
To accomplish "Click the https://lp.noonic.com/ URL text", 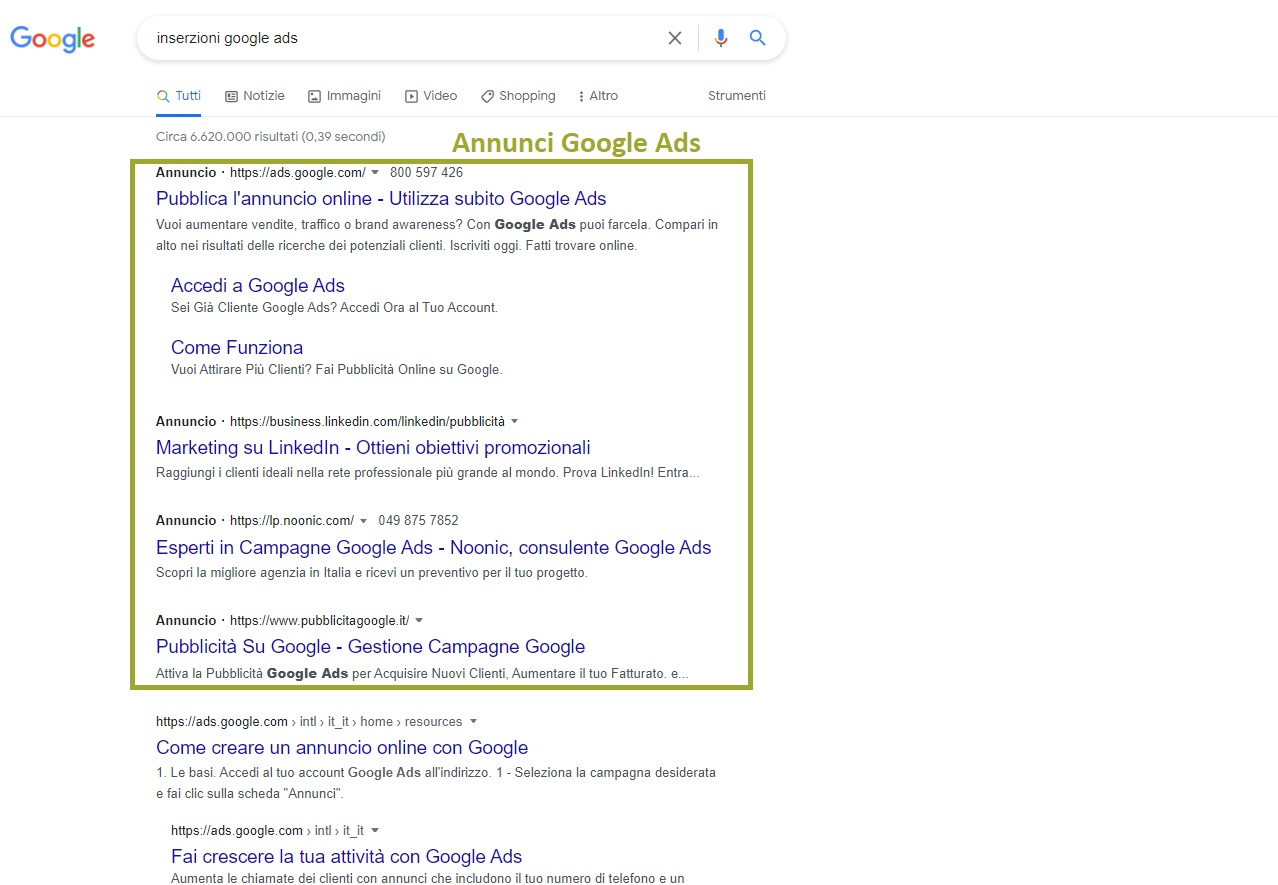I will 292,520.
